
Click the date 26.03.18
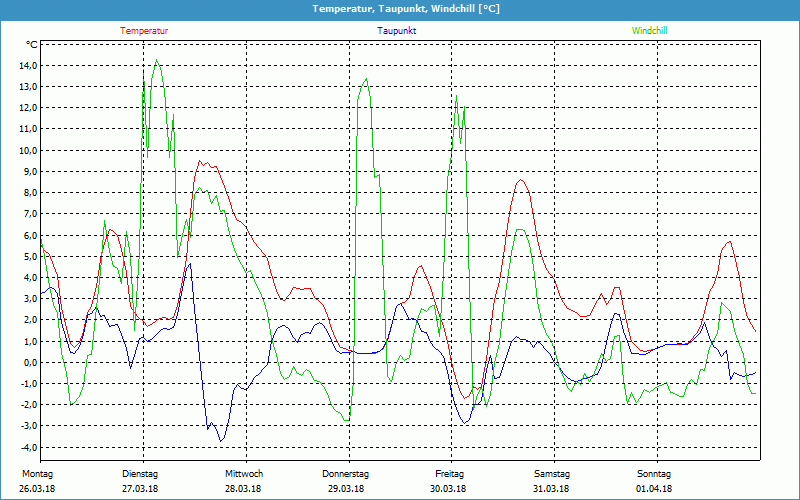tap(37, 489)
